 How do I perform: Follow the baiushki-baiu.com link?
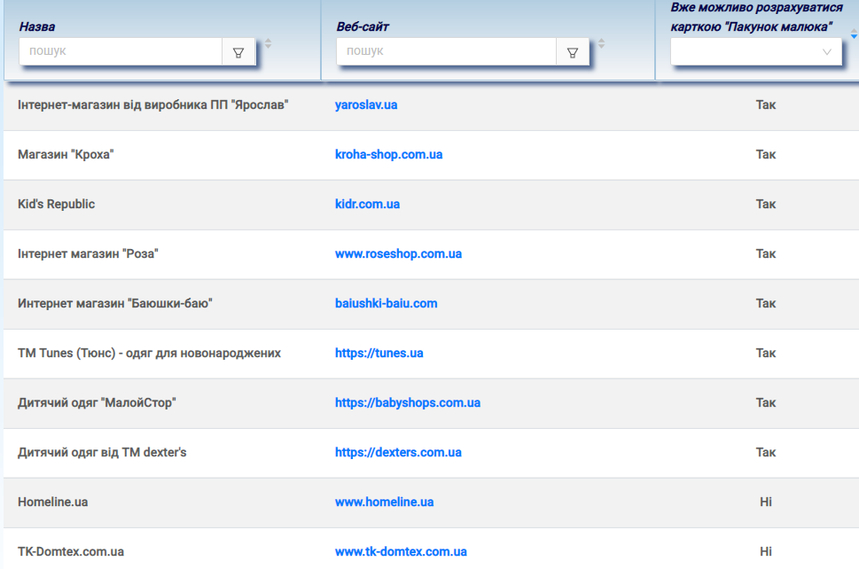(386, 303)
